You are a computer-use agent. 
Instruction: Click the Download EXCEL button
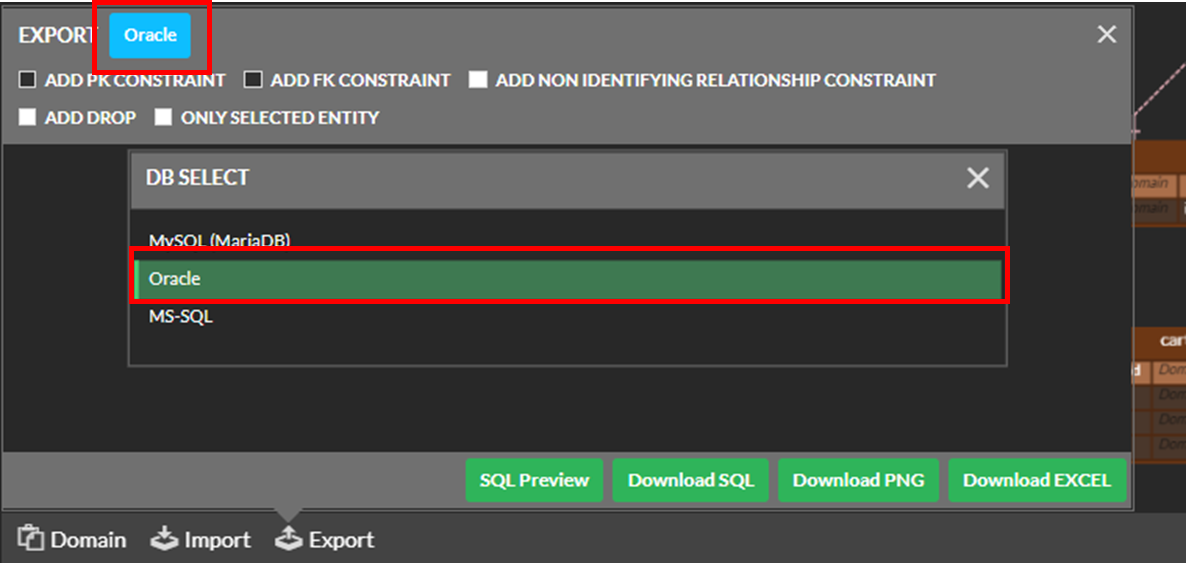click(x=1037, y=480)
